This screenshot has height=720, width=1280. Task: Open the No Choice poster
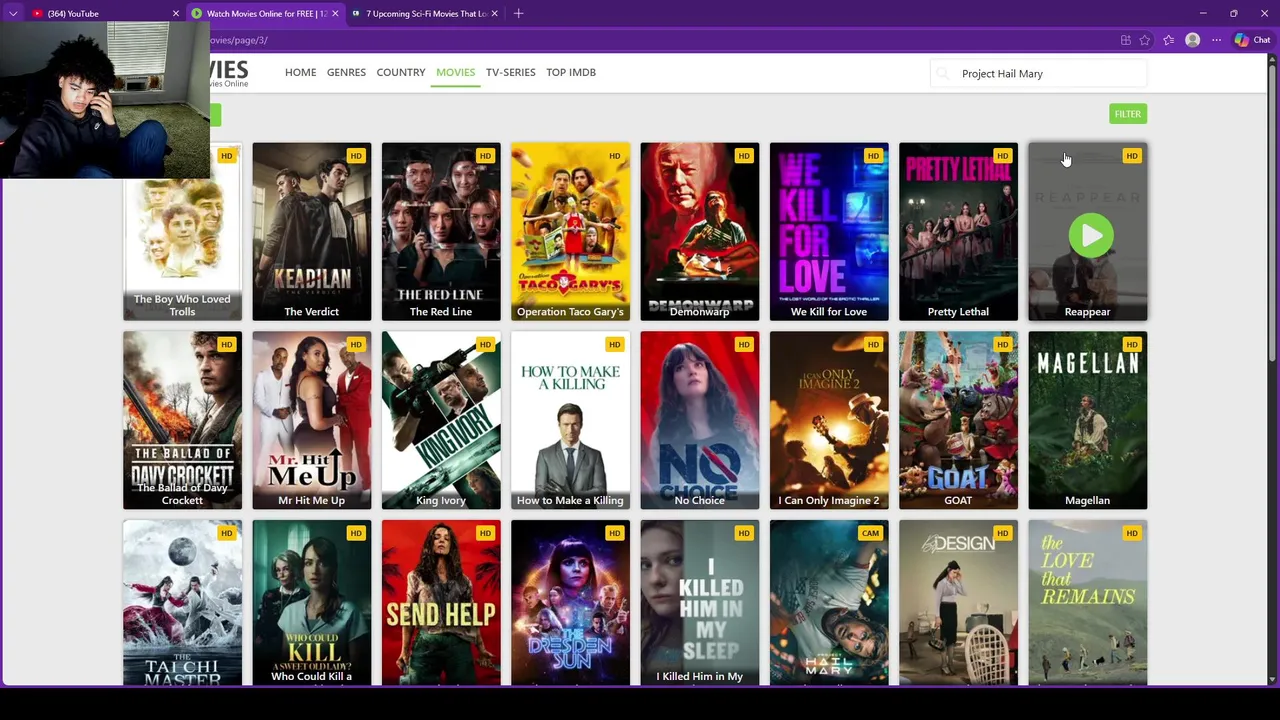point(700,420)
